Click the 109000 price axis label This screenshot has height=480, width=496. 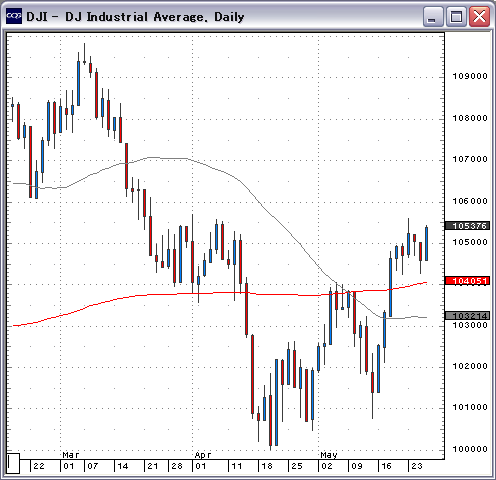(470, 76)
